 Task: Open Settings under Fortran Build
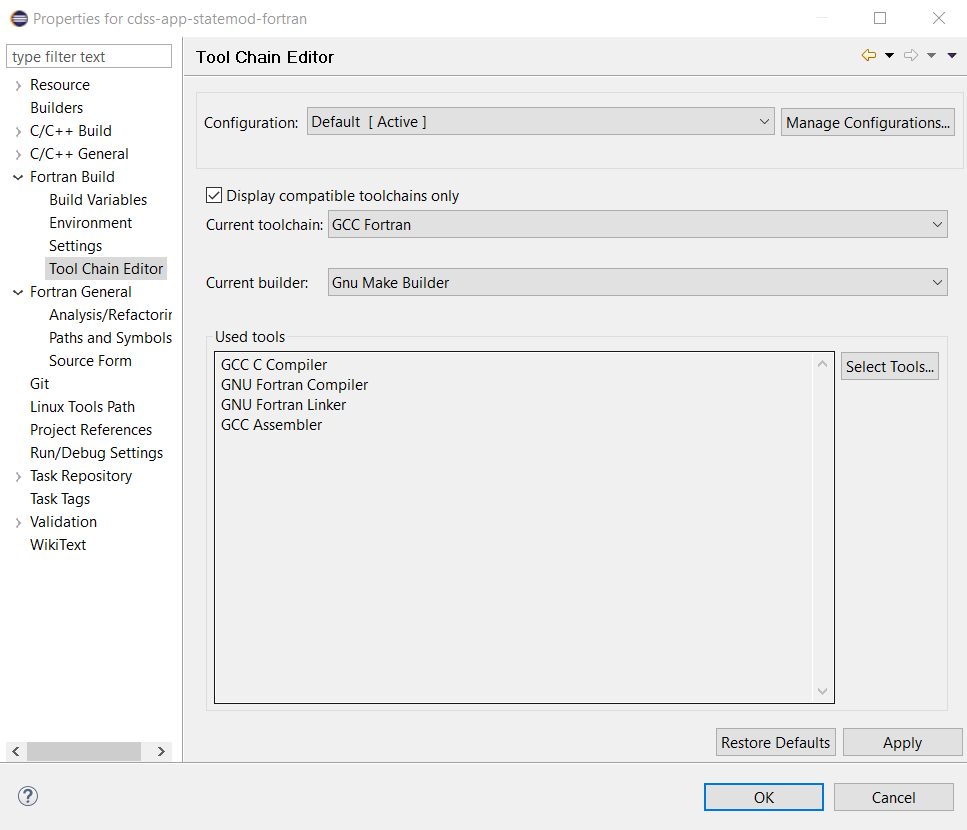click(x=75, y=246)
